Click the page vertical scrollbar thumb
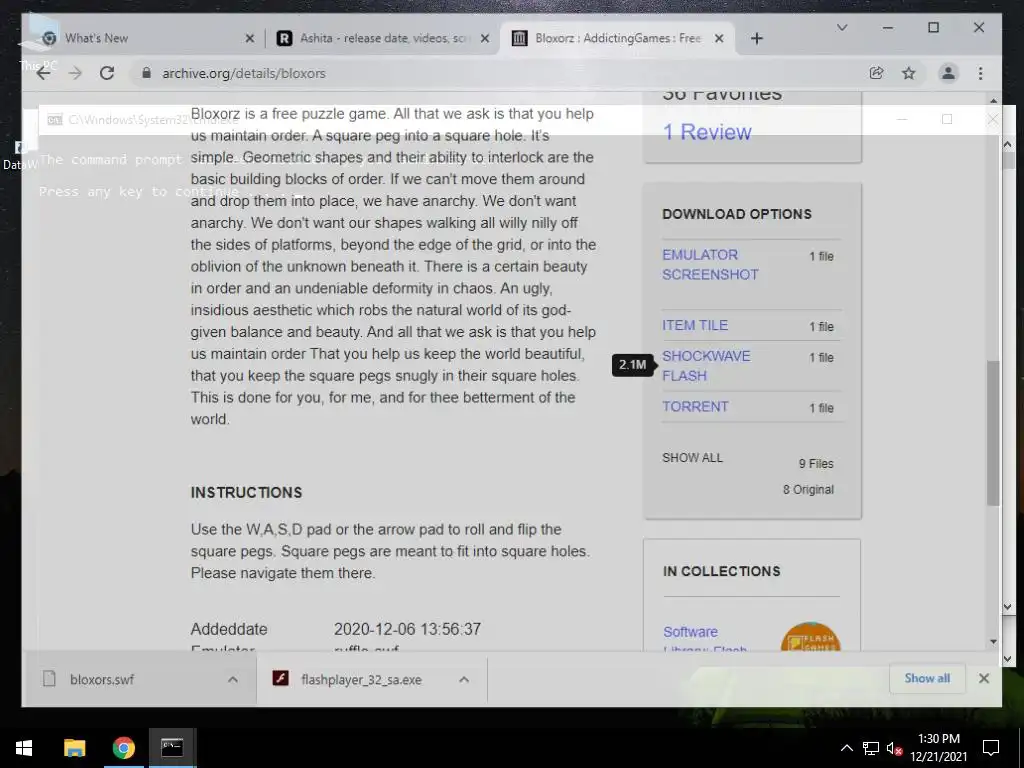Image resolution: width=1024 pixels, height=768 pixels. (x=993, y=432)
